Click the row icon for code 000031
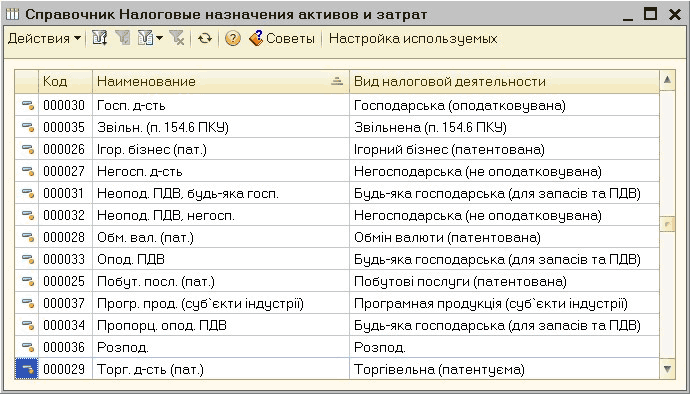690x394 pixels. click(28, 193)
